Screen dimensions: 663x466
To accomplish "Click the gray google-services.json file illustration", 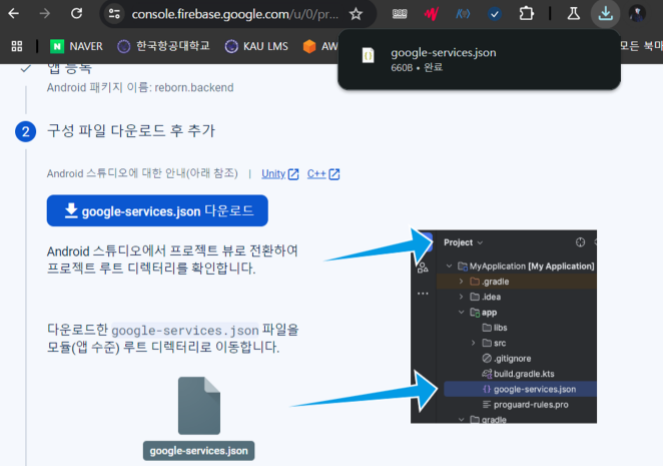I will pos(199,406).
